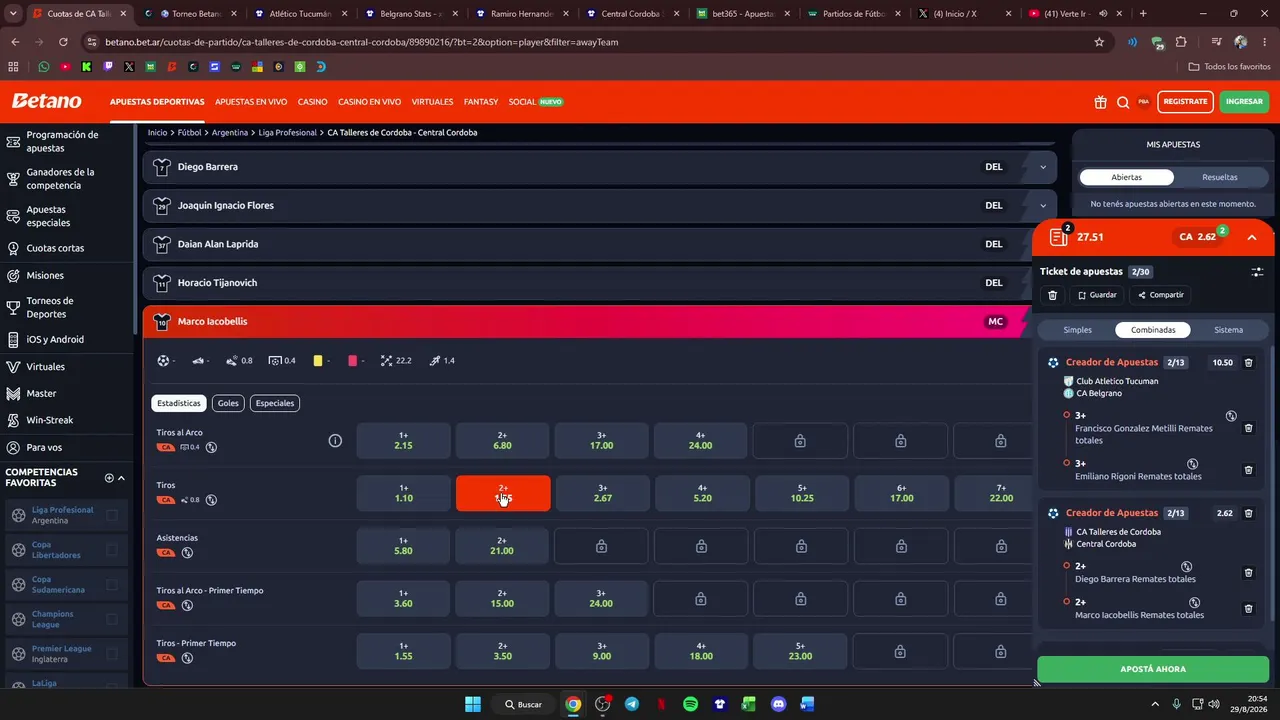
Task: Open Fantasy menu item
Action: tap(481, 102)
